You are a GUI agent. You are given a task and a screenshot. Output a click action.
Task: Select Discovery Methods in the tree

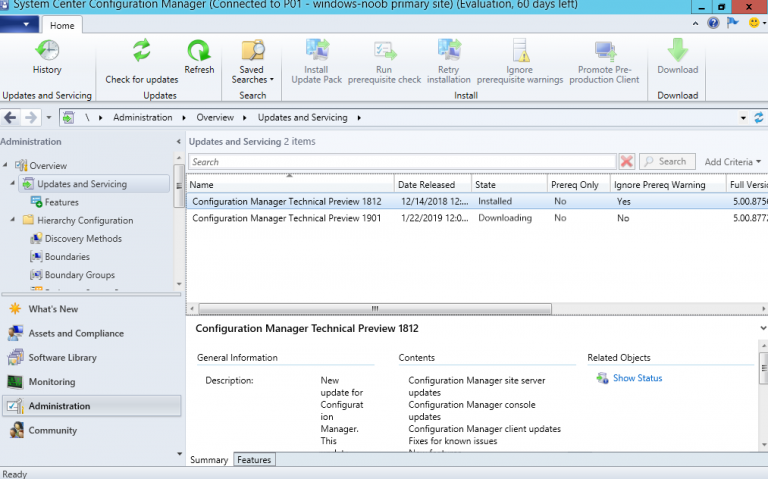83,239
